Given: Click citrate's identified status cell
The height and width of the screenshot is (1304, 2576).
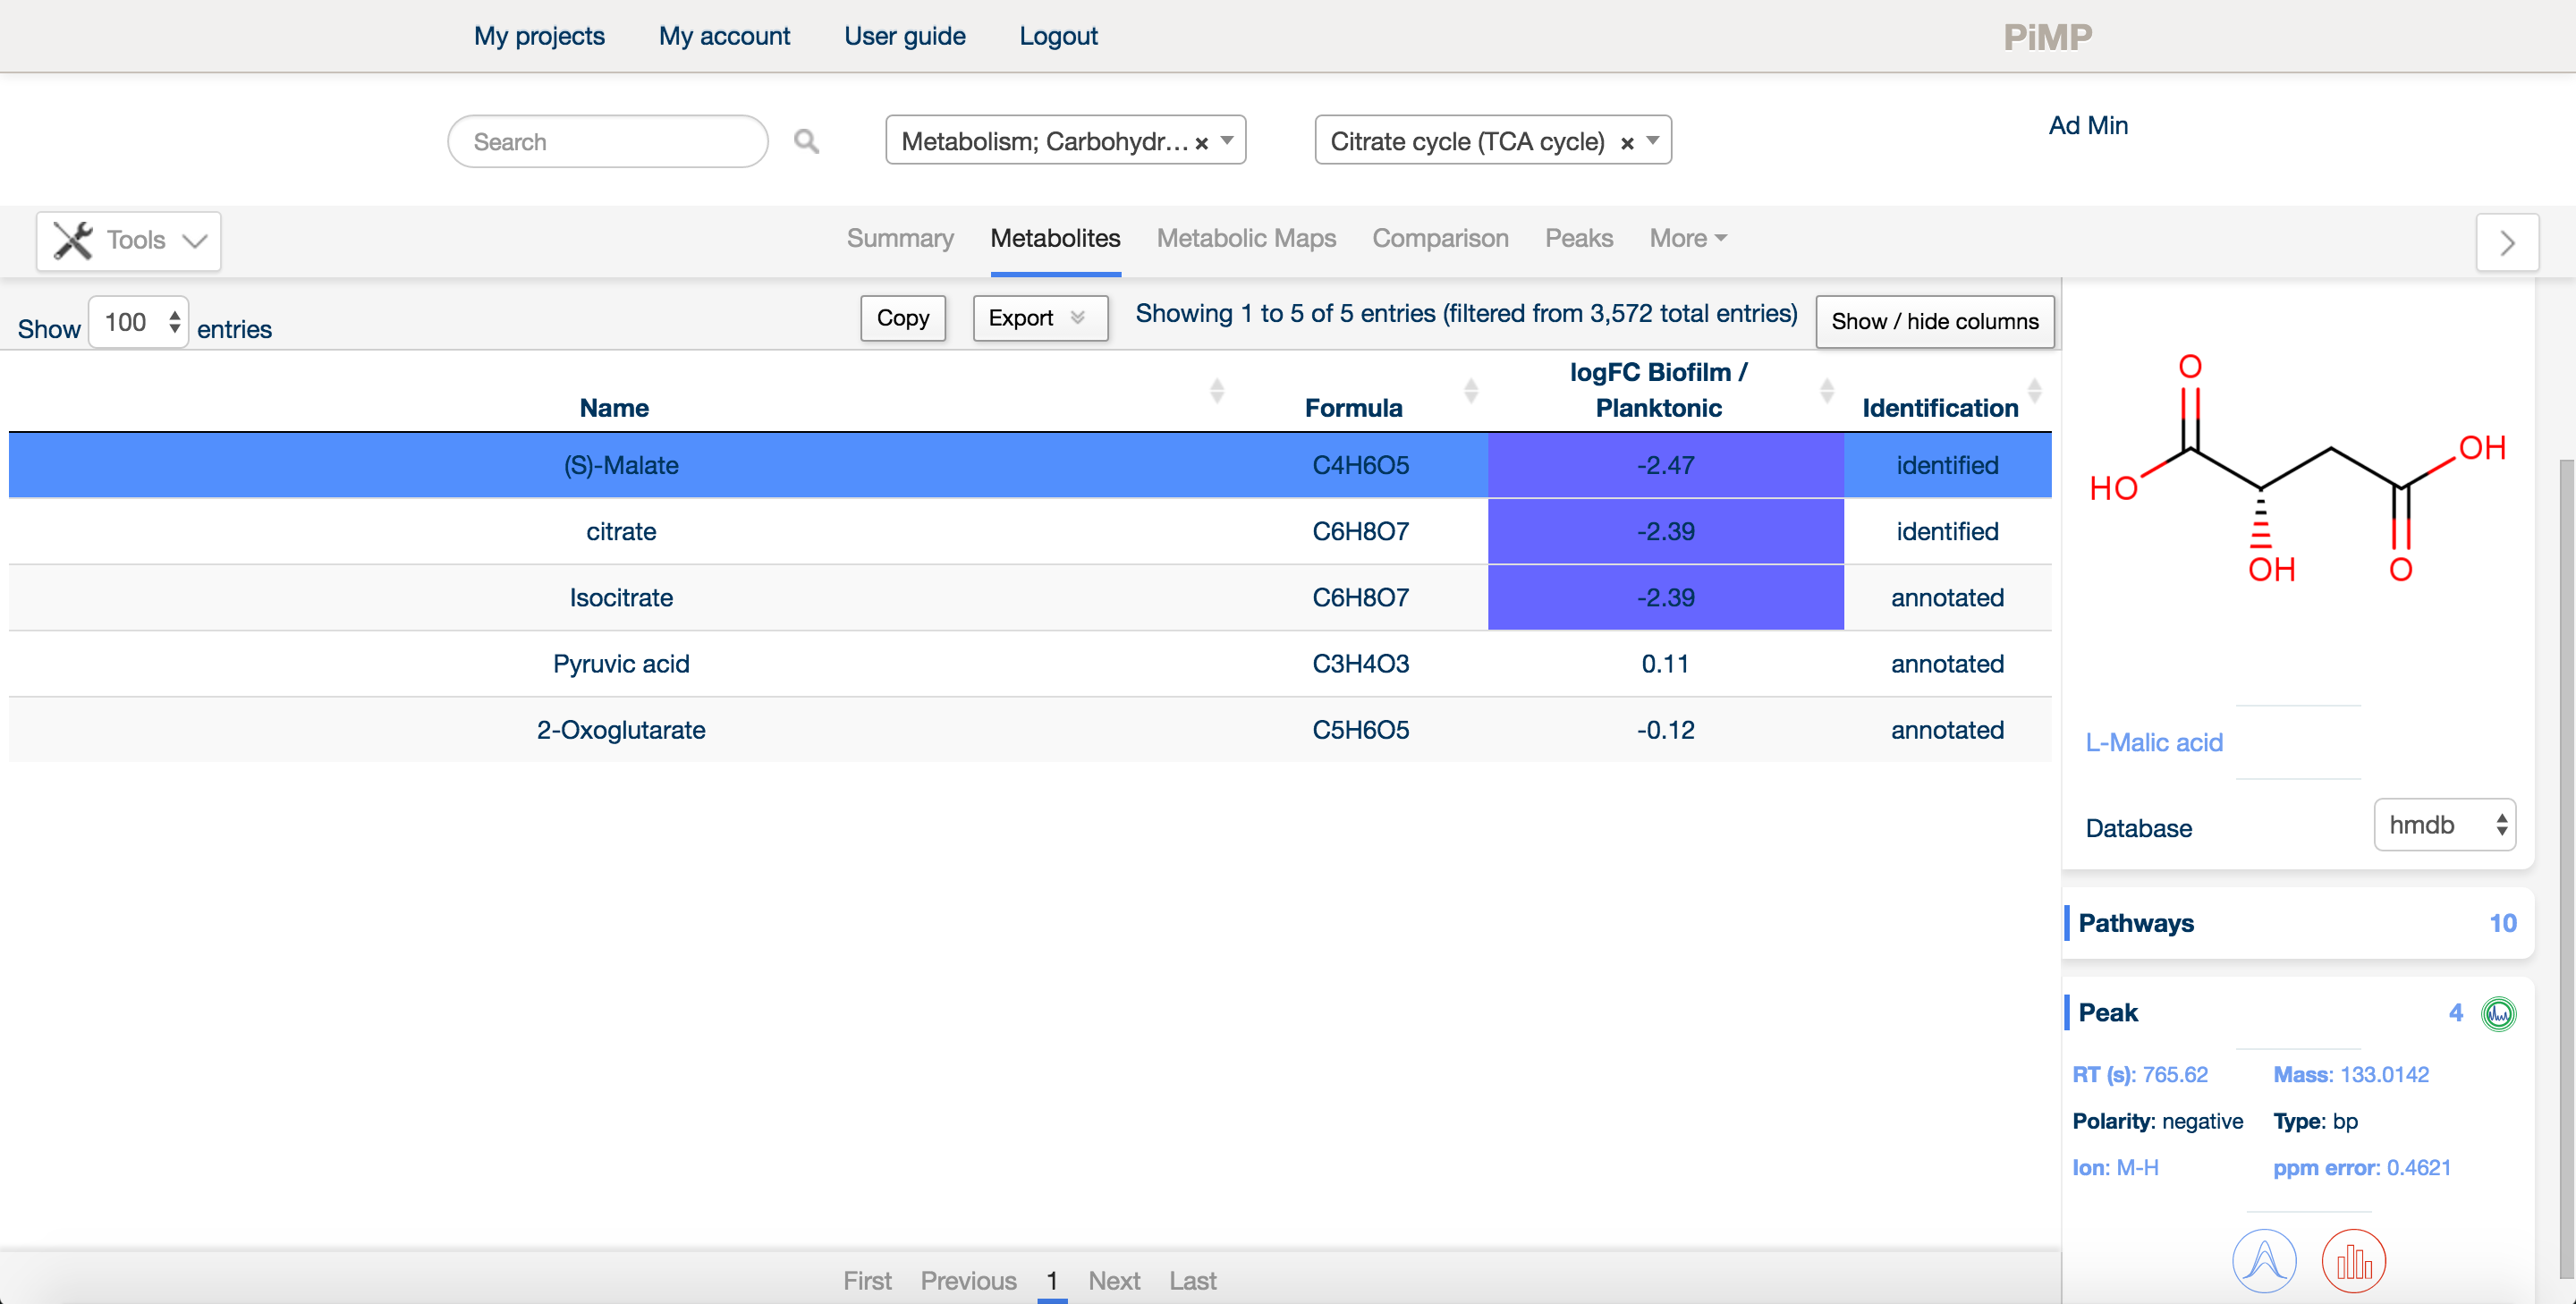Looking at the screenshot, I should click(1947, 531).
